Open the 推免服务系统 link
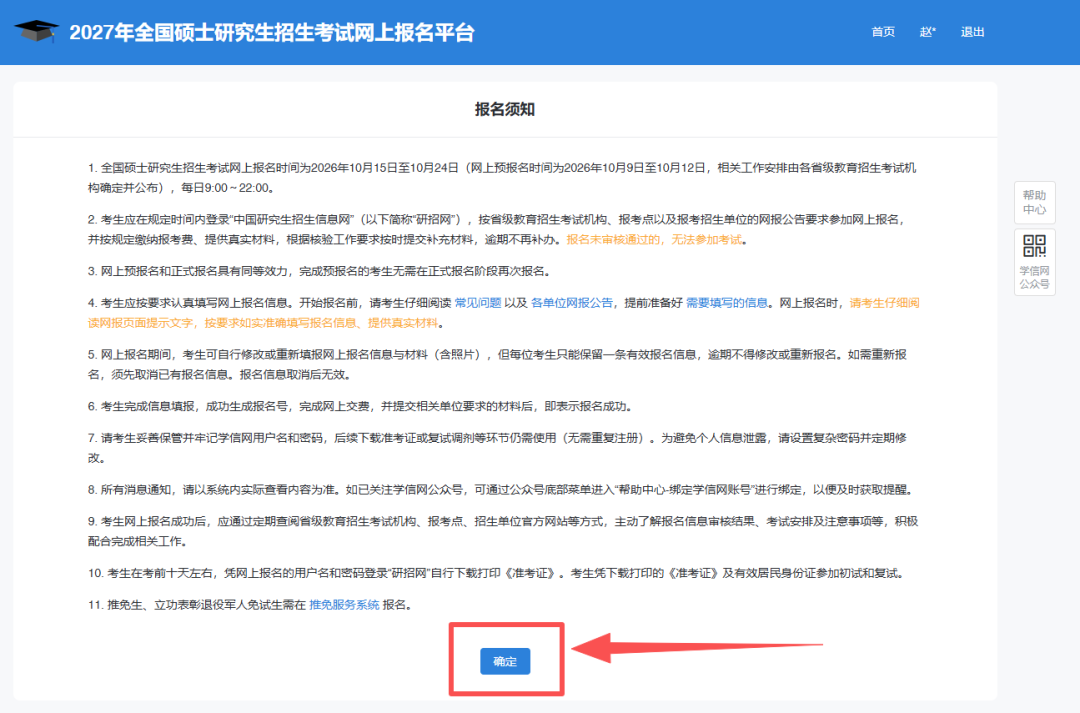This screenshot has width=1080, height=713. pos(344,605)
